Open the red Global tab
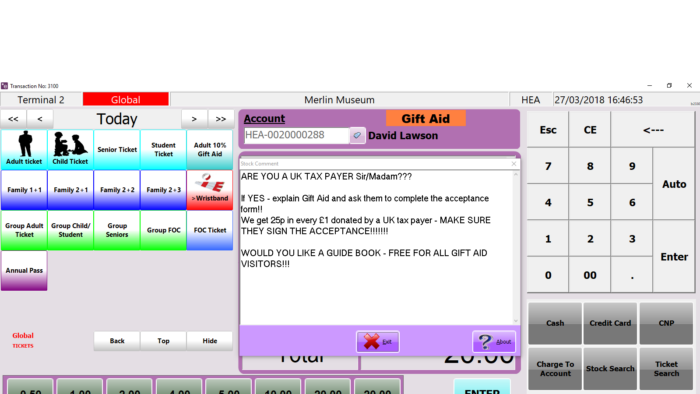 pyautogui.click(x=126, y=100)
